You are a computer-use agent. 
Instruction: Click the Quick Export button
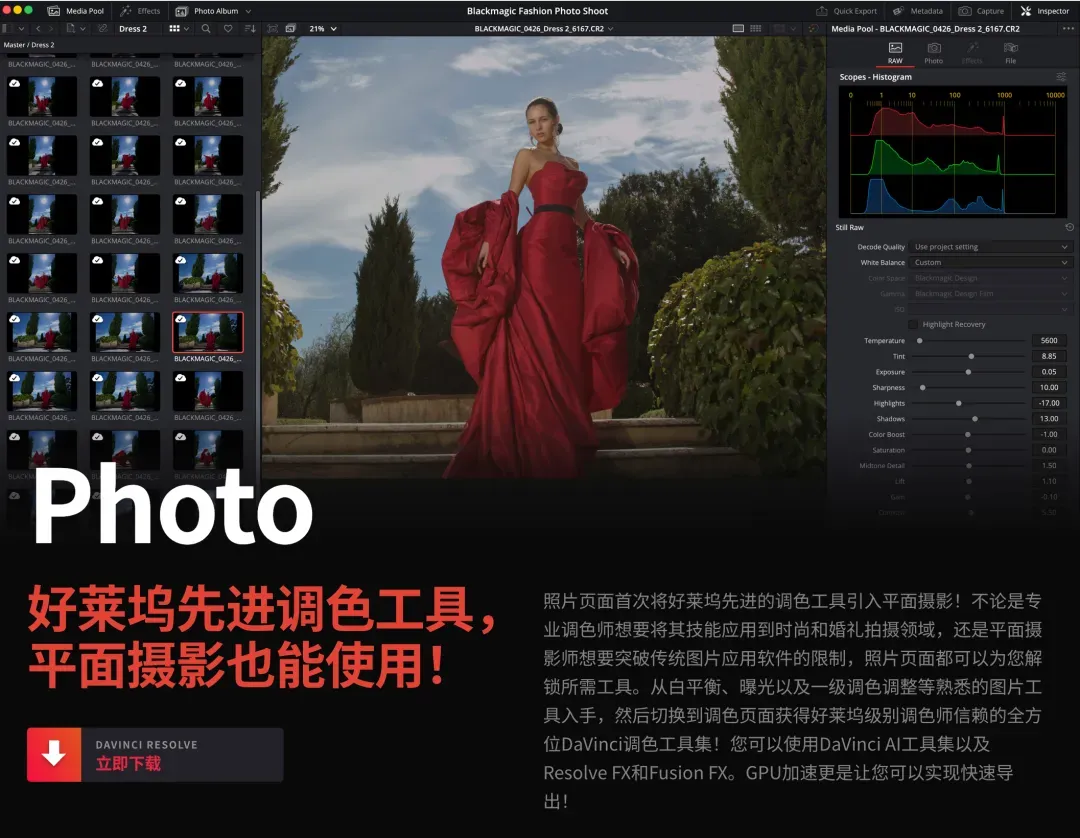point(846,11)
